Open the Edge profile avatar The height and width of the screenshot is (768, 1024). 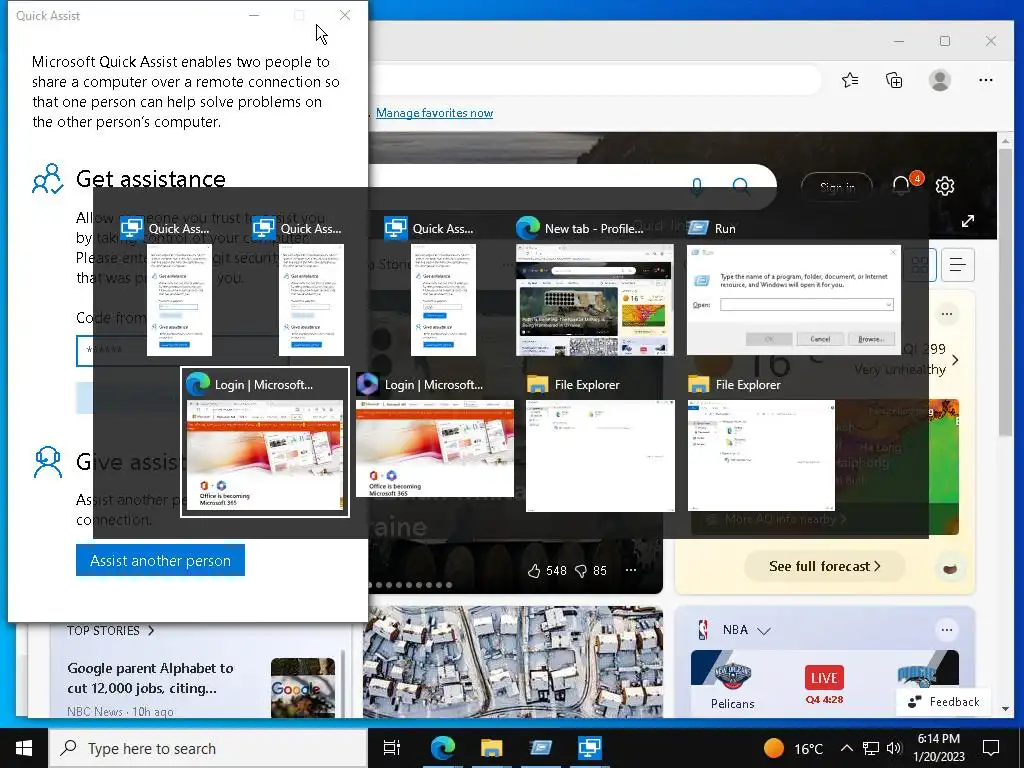click(x=940, y=80)
